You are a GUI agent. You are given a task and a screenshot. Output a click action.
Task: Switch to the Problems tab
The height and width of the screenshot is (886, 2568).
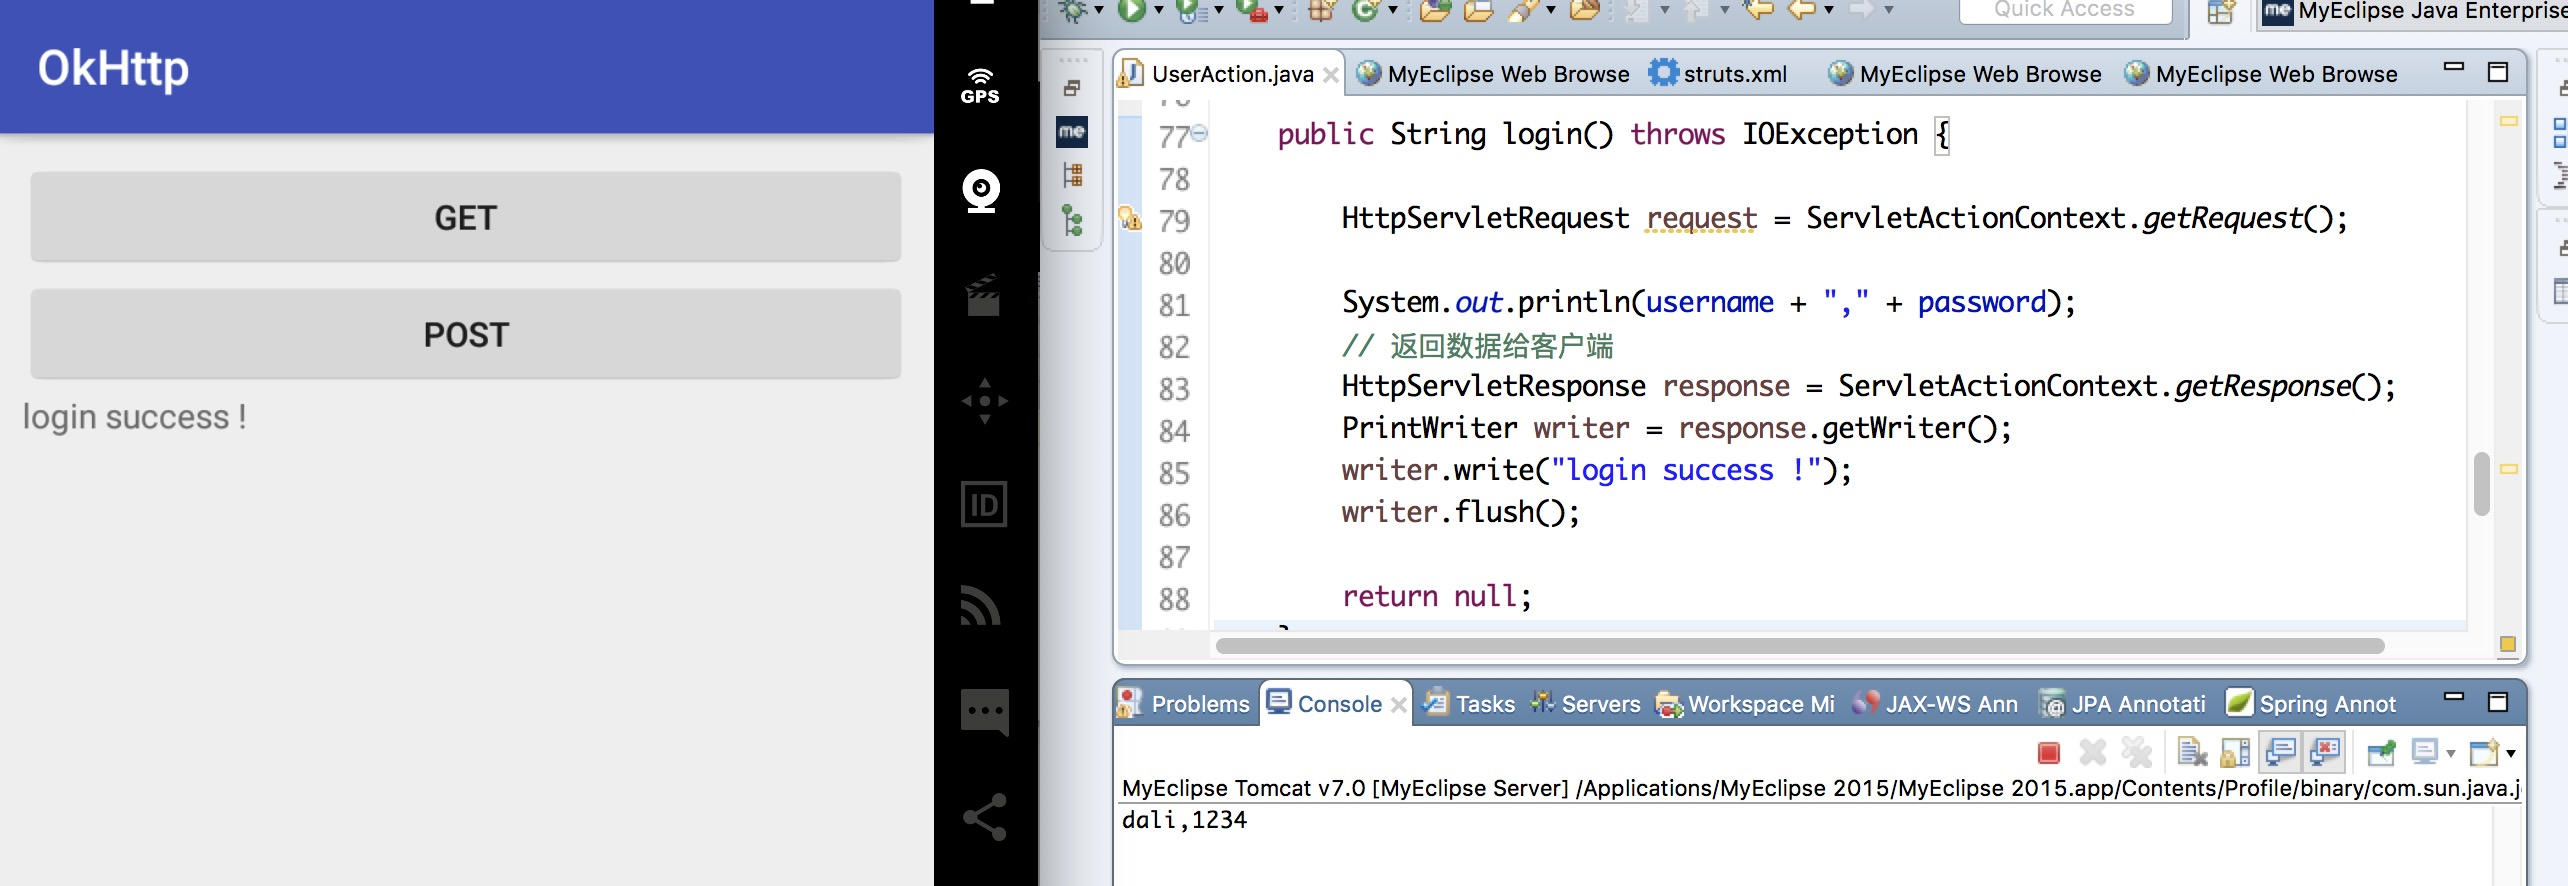coord(1184,704)
